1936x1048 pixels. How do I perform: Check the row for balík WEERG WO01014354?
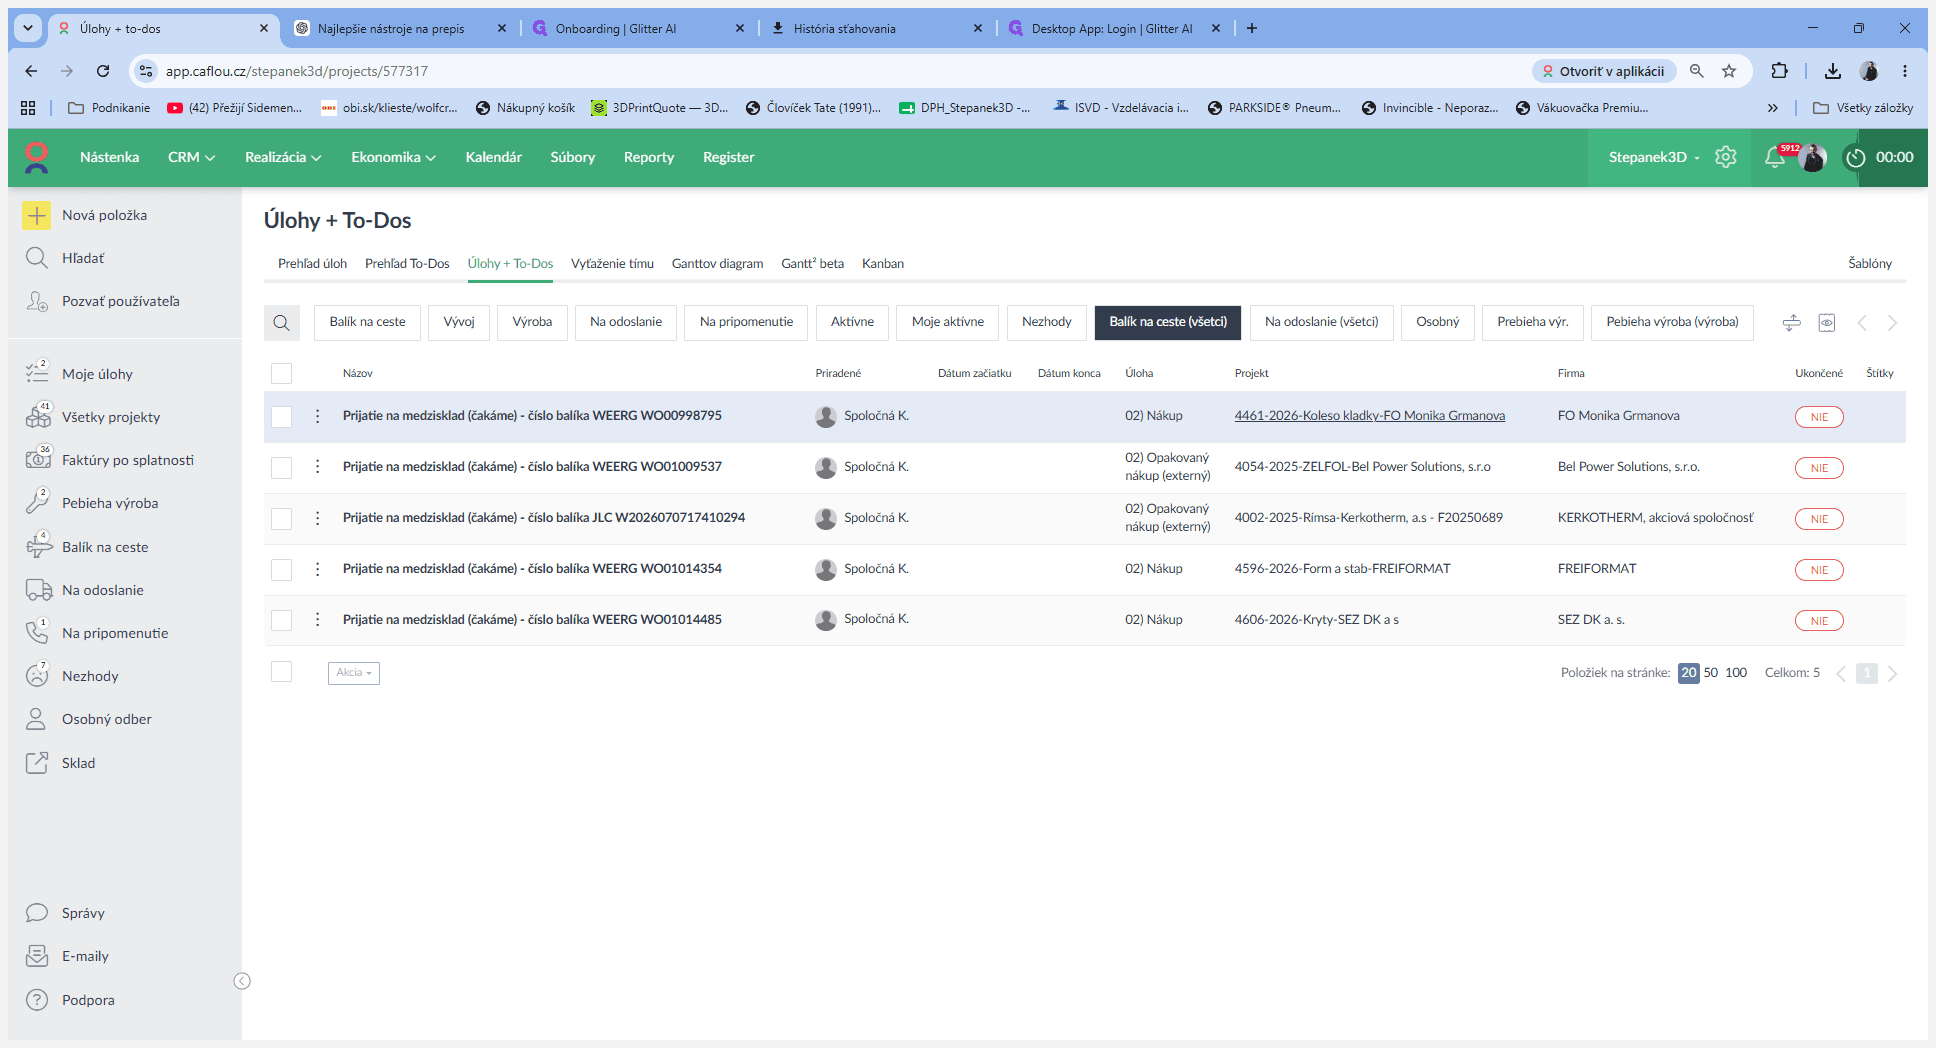tap(282, 570)
